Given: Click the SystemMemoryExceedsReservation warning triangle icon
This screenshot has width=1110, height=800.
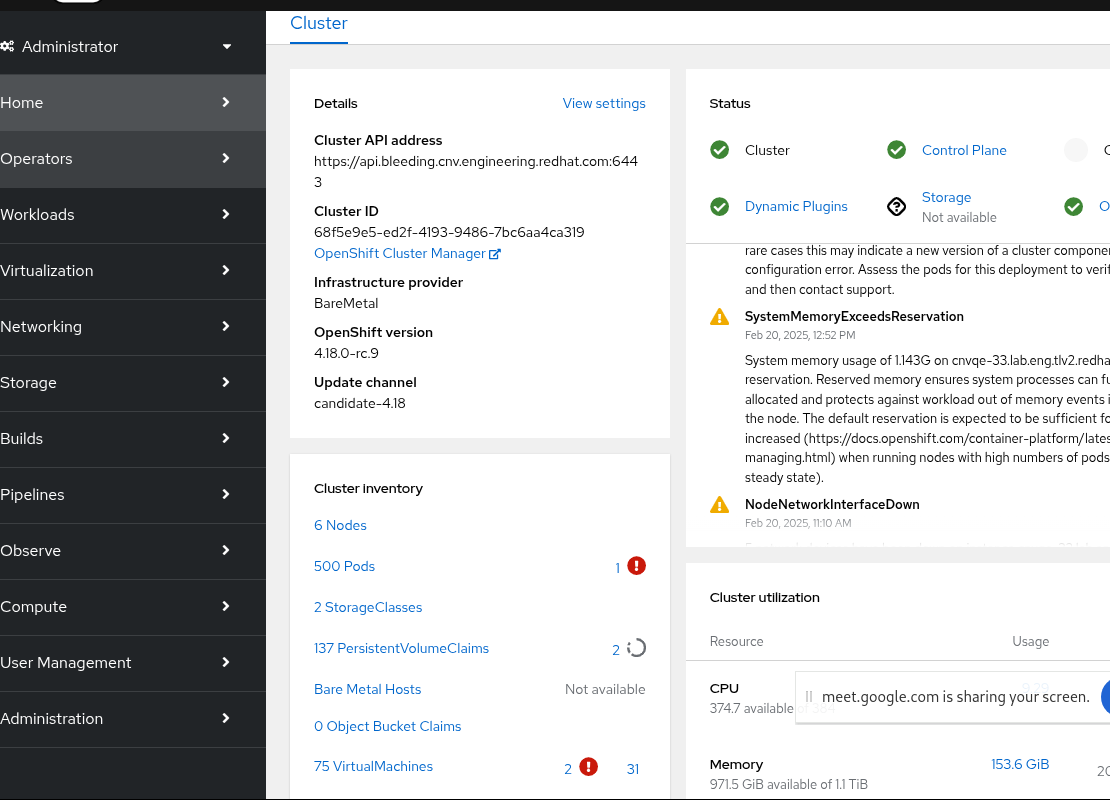Looking at the screenshot, I should 719,317.
